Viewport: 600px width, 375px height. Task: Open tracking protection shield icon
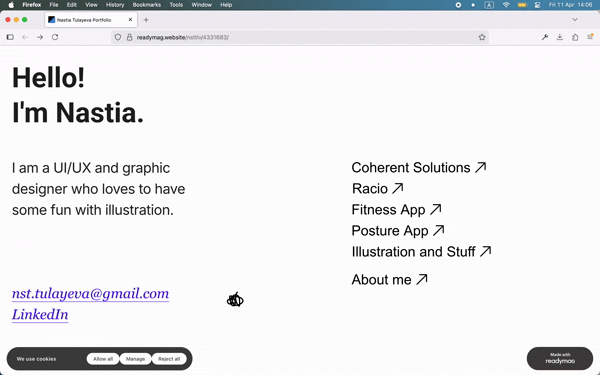118,37
